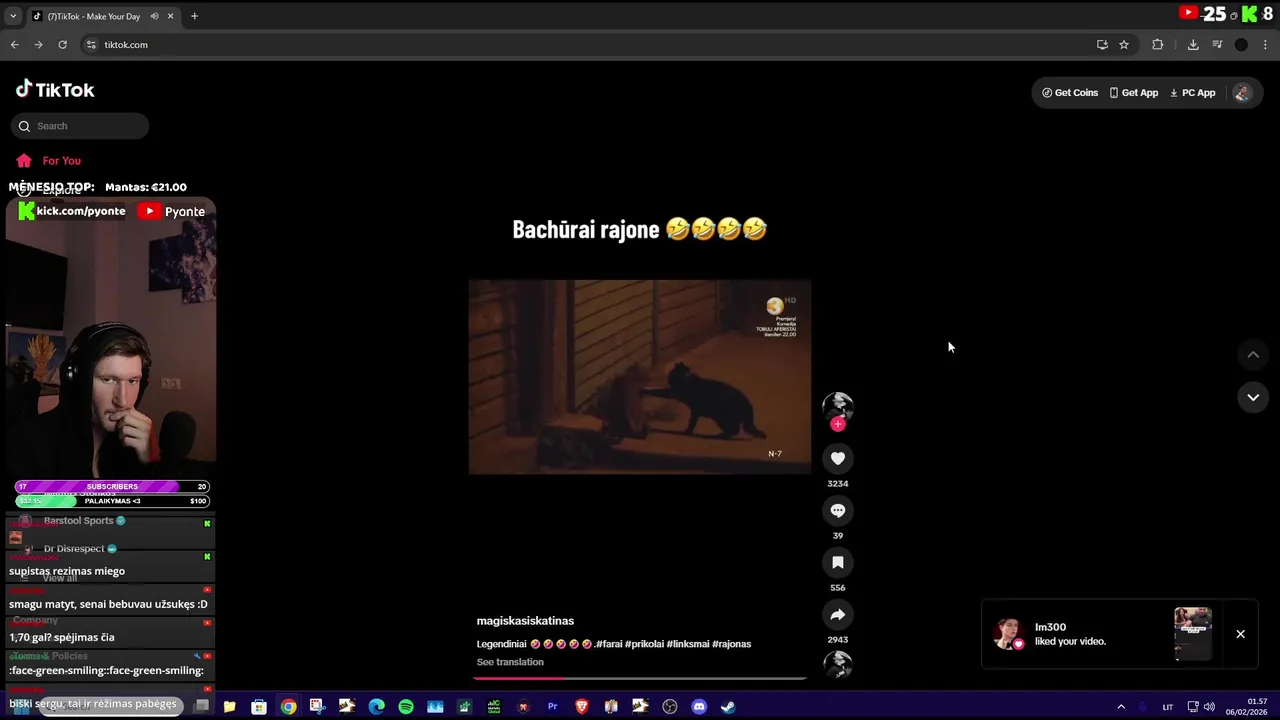Seek on the video progress bar
The height and width of the screenshot is (720, 1280).
[x=640, y=678]
